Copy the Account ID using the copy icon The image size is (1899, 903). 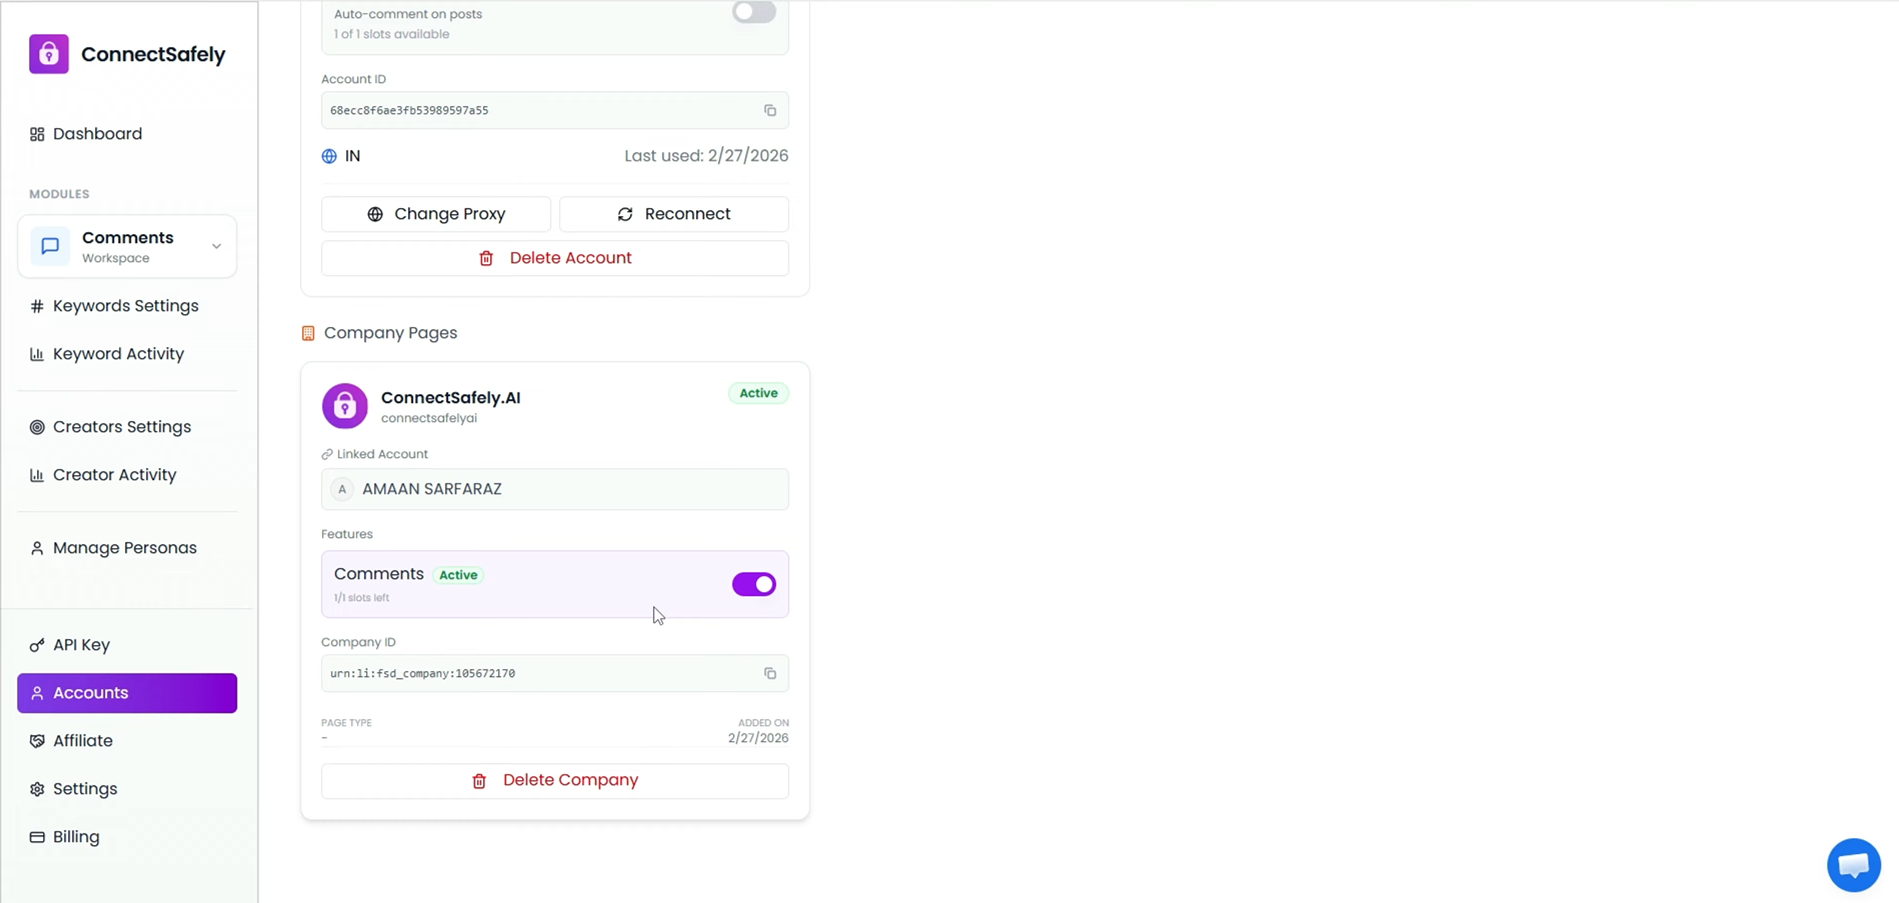pyautogui.click(x=769, y=110)
